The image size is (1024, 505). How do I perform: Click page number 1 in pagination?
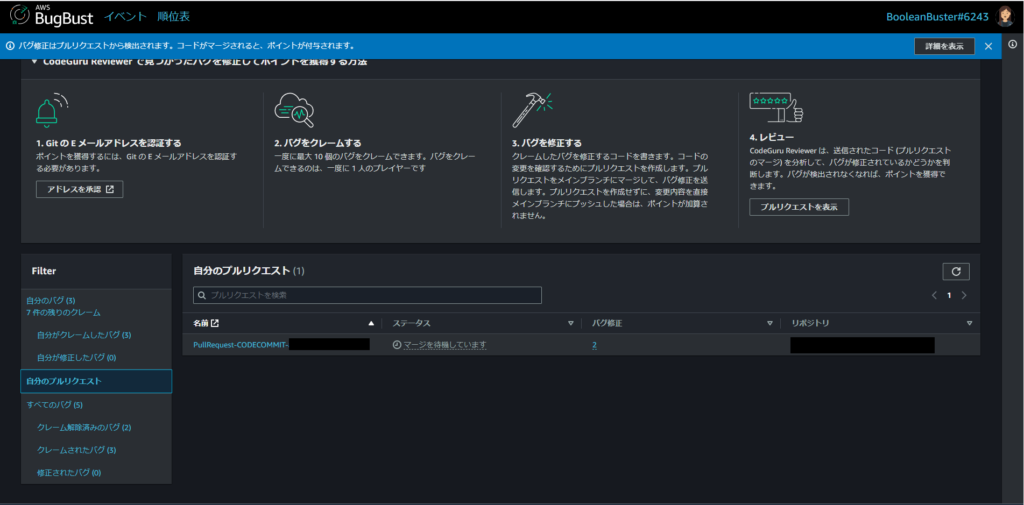(x=949, y=295)
